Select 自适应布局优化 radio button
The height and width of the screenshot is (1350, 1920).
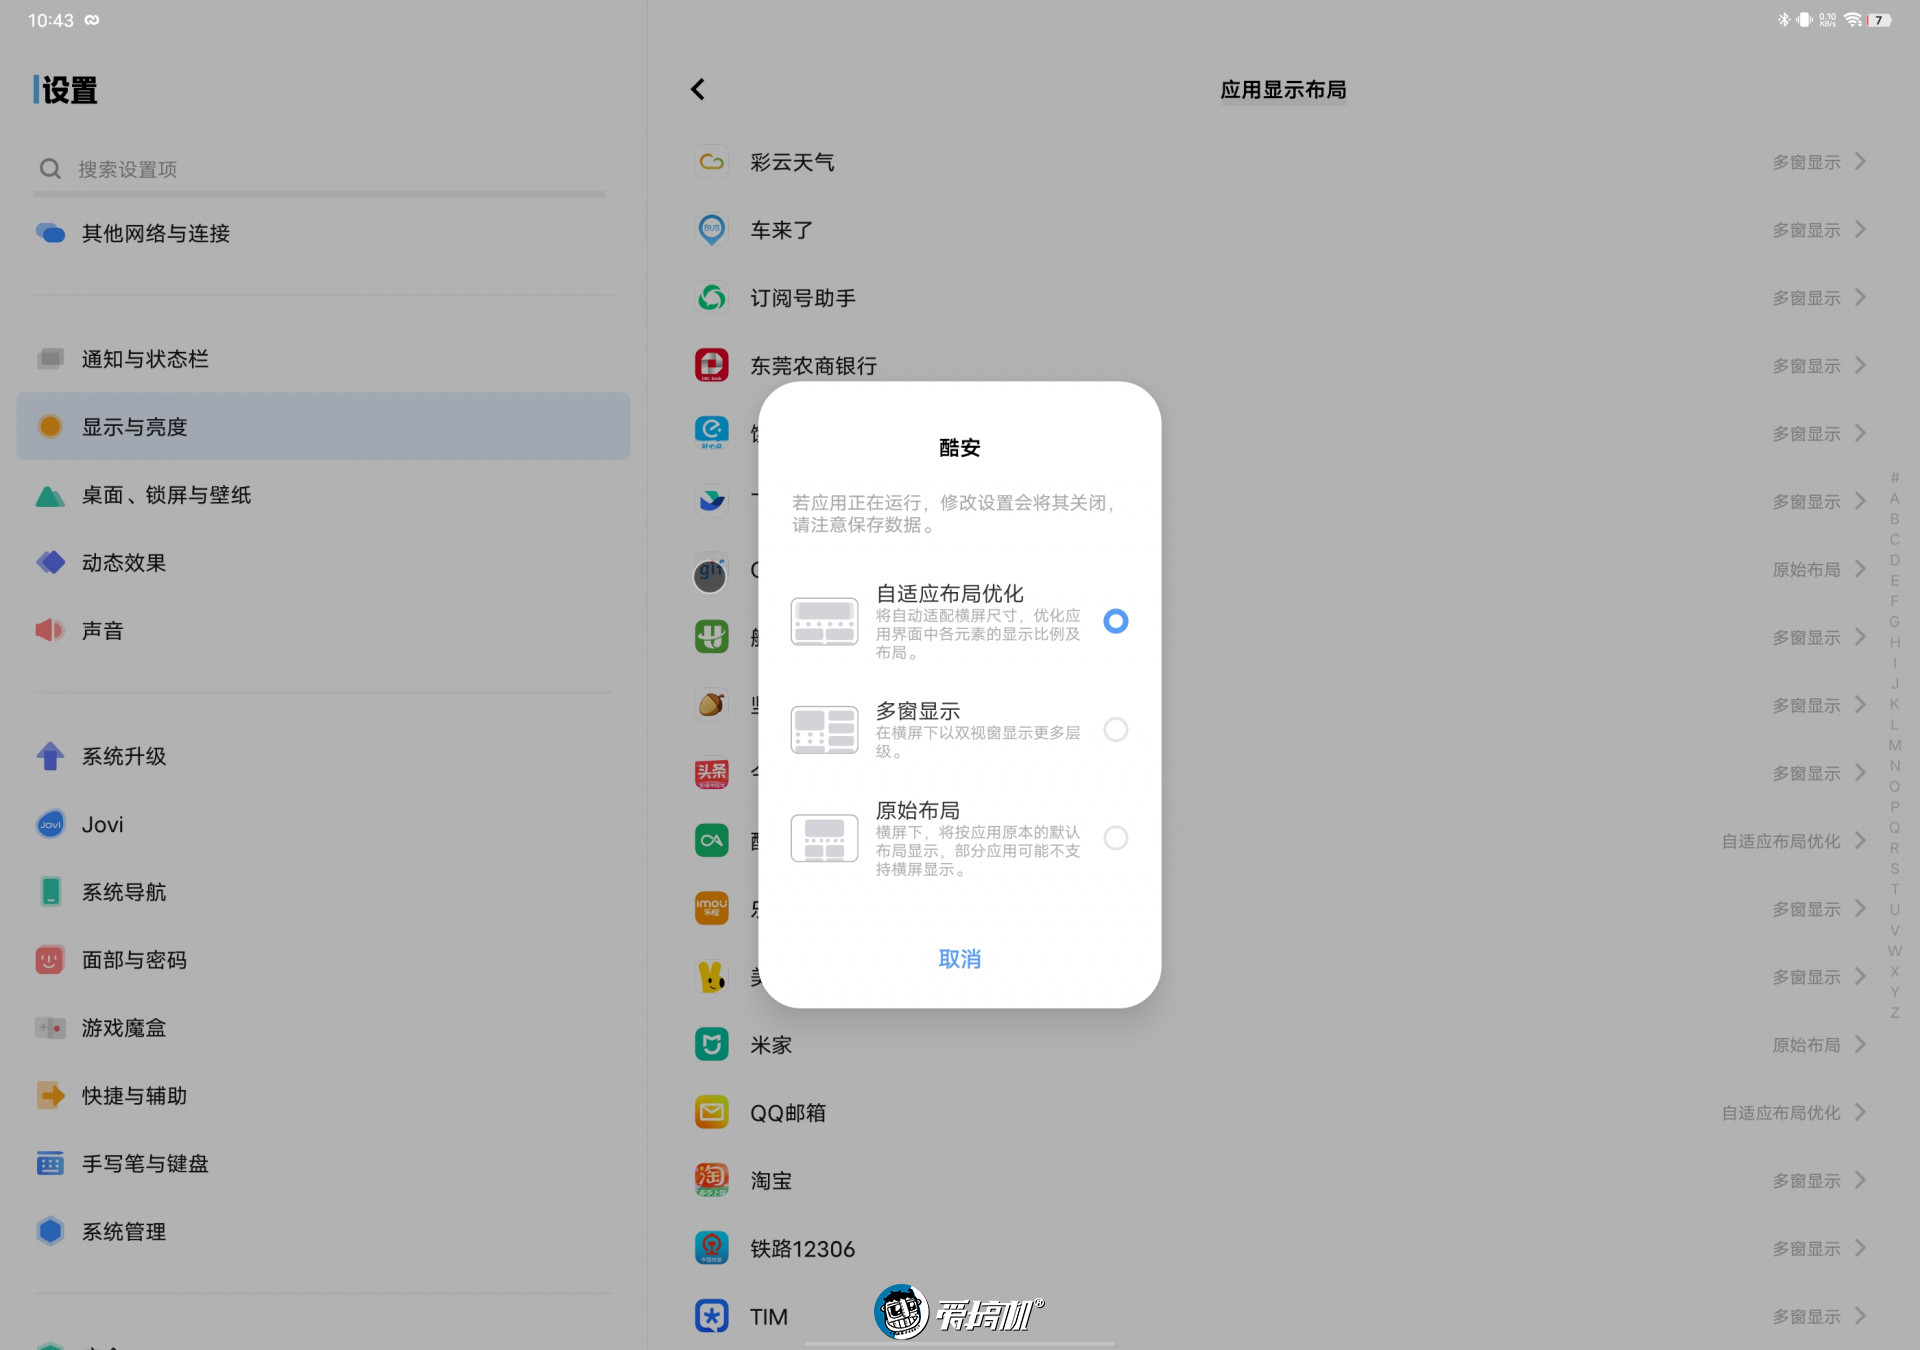coord(1116,621)
